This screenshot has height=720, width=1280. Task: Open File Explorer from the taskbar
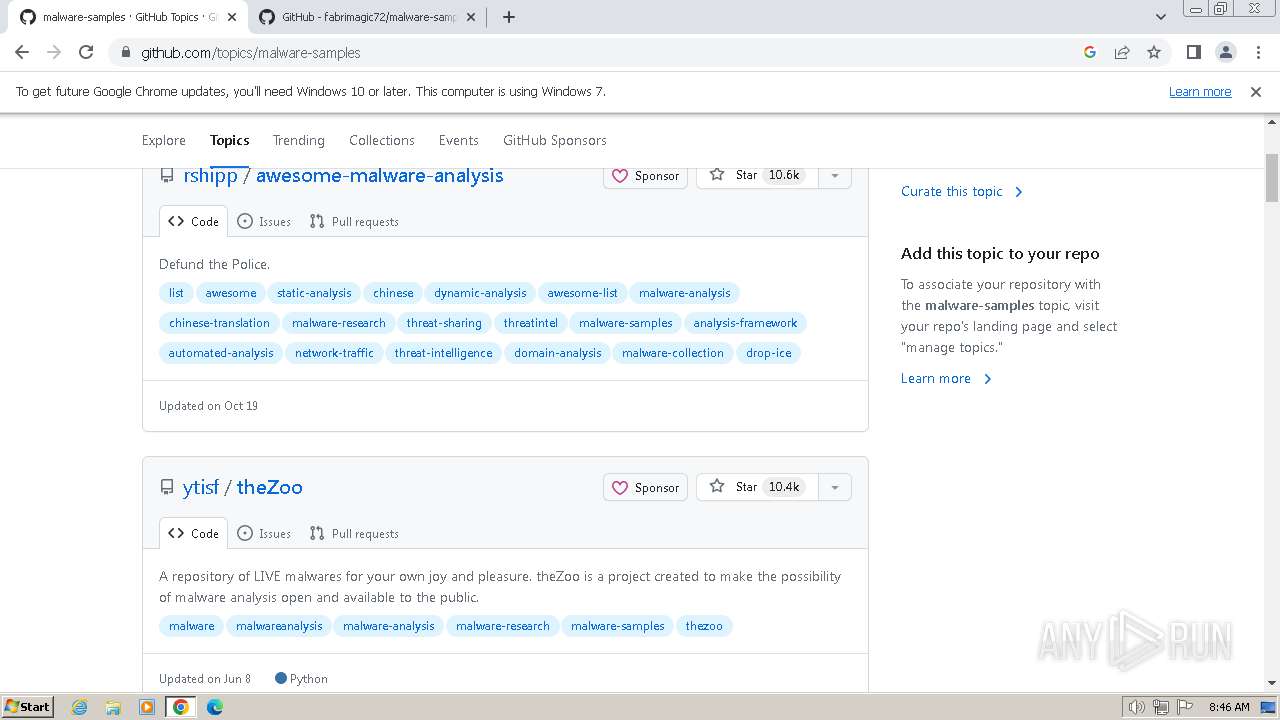113,707
